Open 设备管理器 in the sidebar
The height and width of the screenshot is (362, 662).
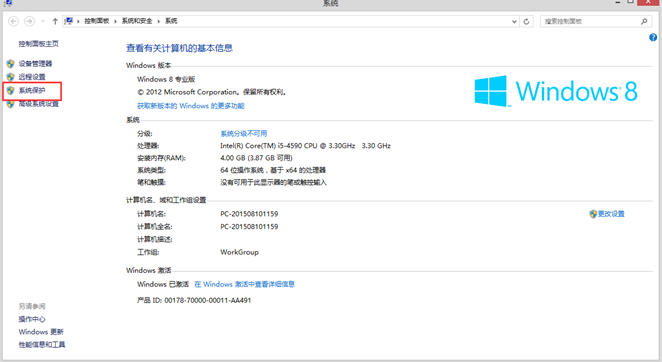(35, 64)
